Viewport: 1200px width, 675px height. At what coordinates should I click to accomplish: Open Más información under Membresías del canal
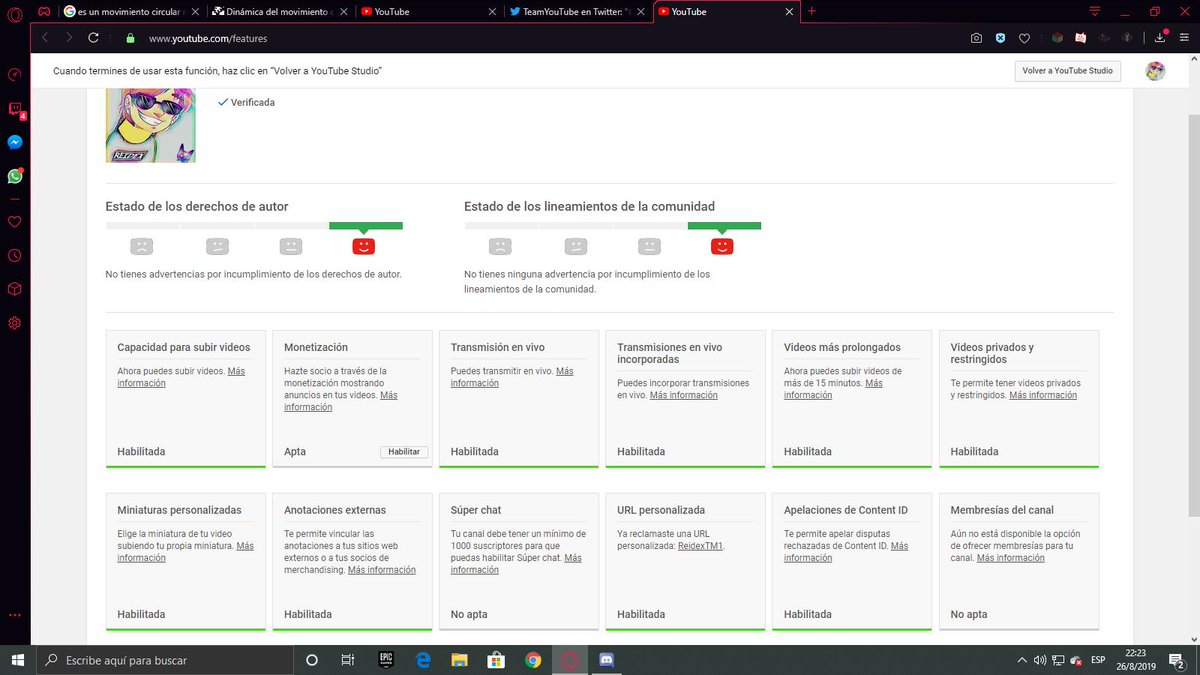(x=1010, y=558)
